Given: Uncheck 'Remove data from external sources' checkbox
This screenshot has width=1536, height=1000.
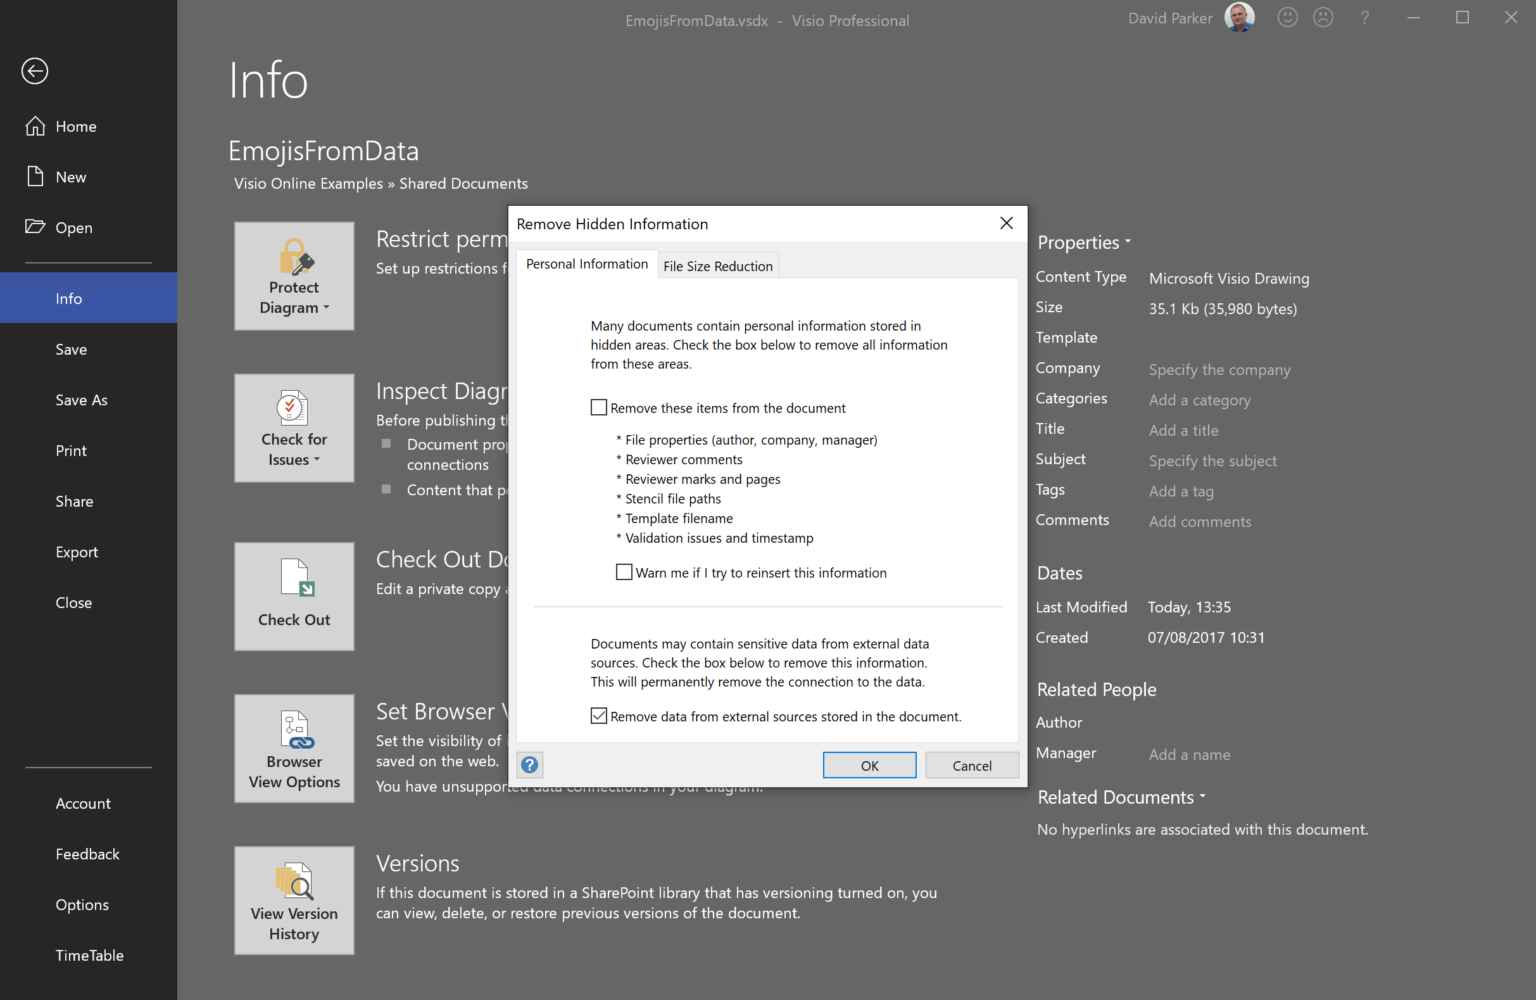Looking at the screenshot, I should tap(599, 716).
